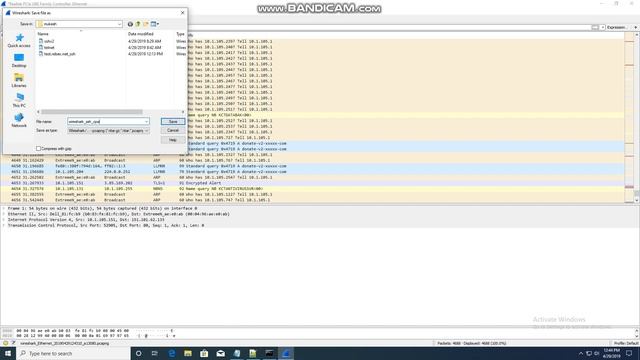Image resolution: width=640 pixels, height=360 pixels.
Task: Open the File name history dropdown arrow
Action: point(146,122)
